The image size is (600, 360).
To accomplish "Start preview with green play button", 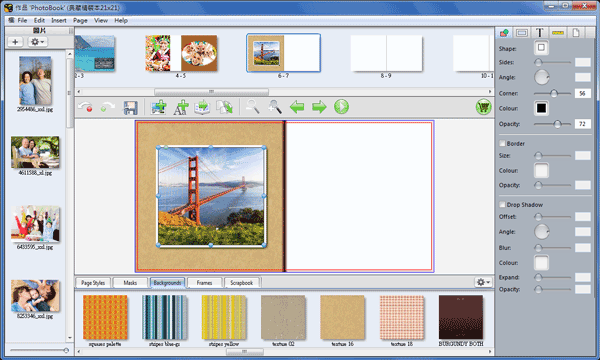I will click(341, 107).
